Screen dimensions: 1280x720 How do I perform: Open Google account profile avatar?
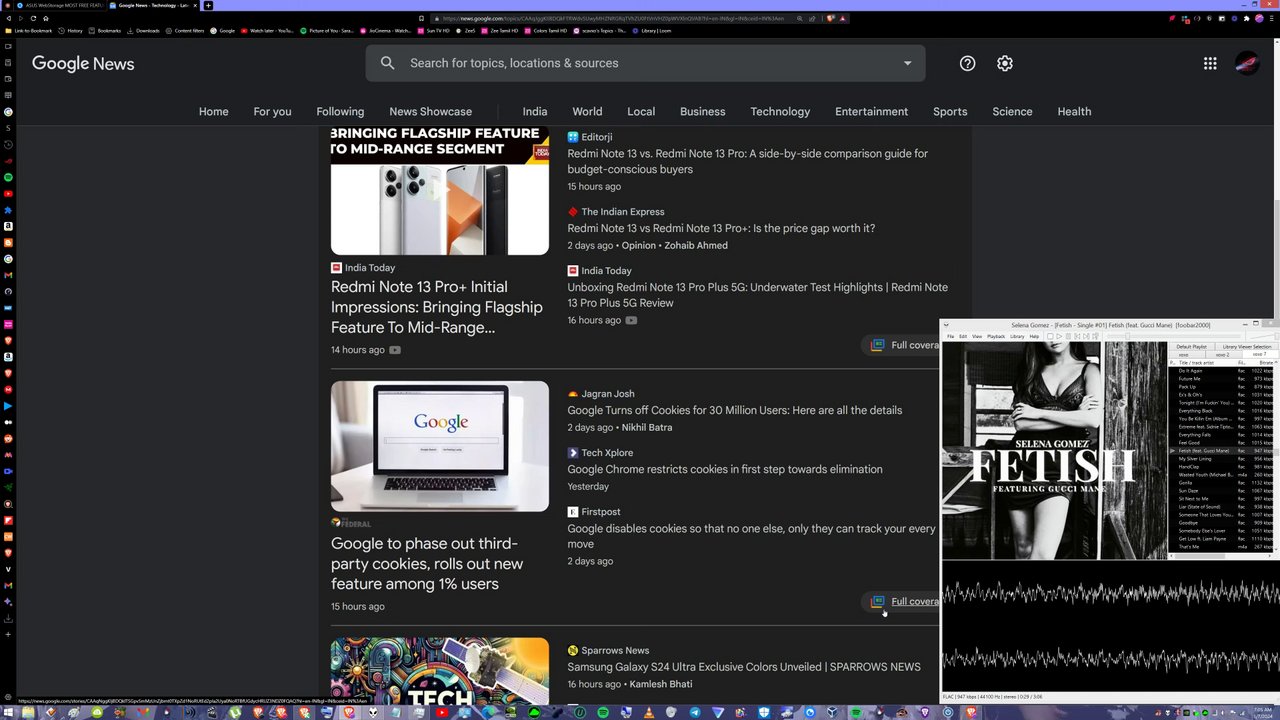click(x=1247, y=63)
